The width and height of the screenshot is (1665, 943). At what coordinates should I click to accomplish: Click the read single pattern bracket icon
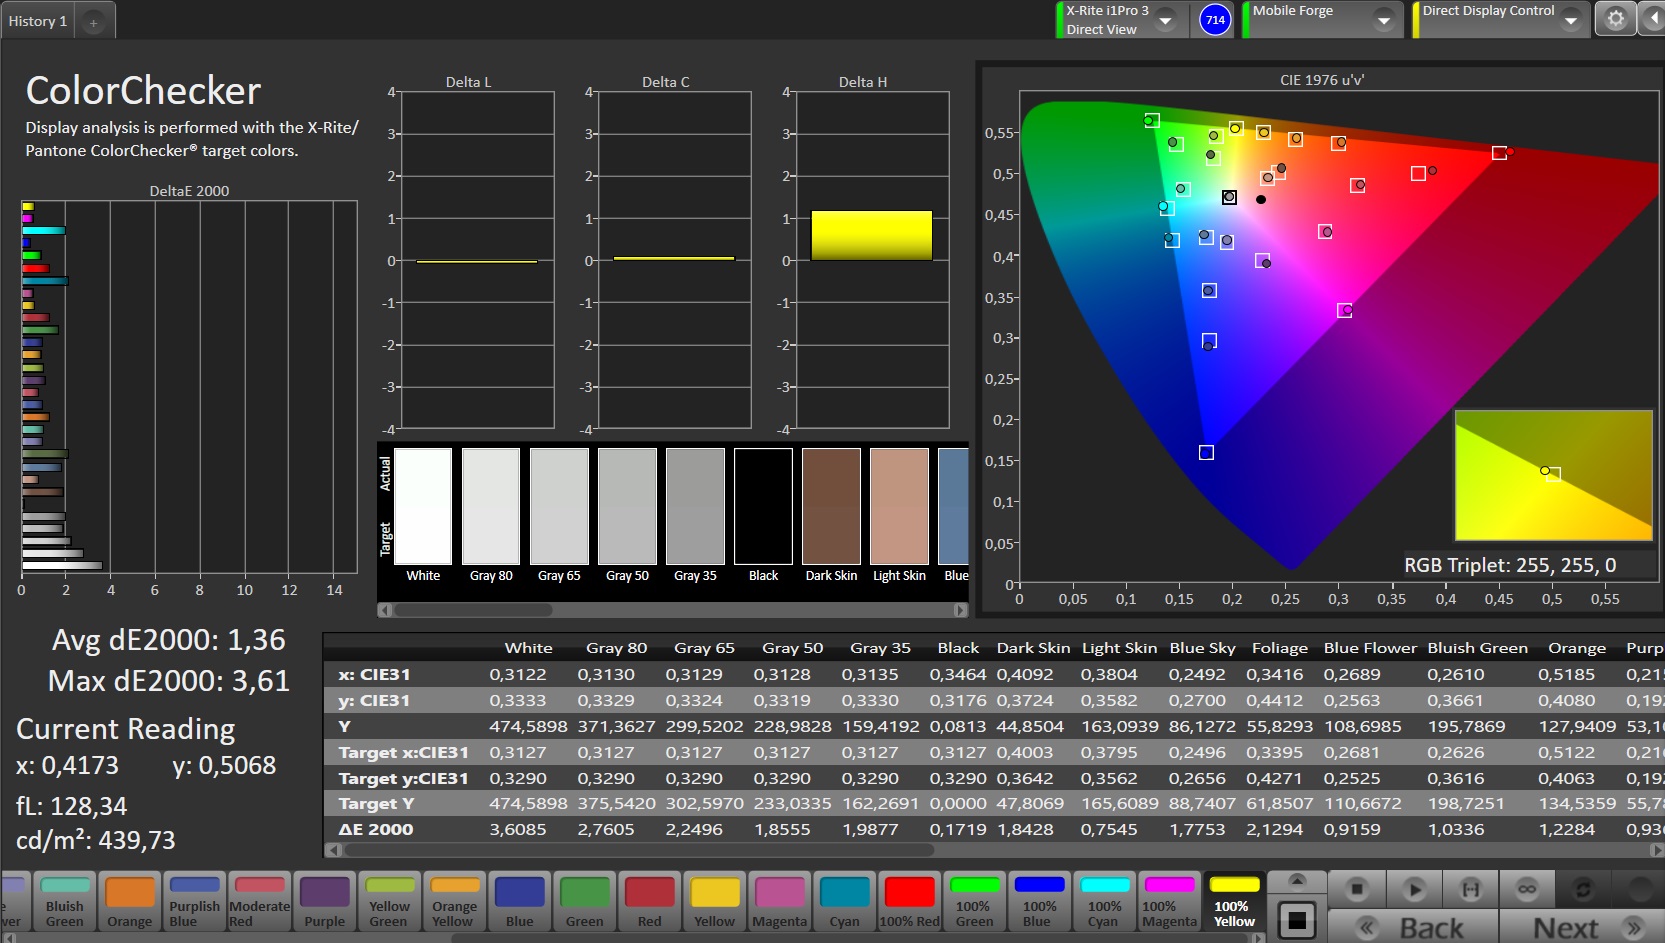click(x=1471, y=888)
